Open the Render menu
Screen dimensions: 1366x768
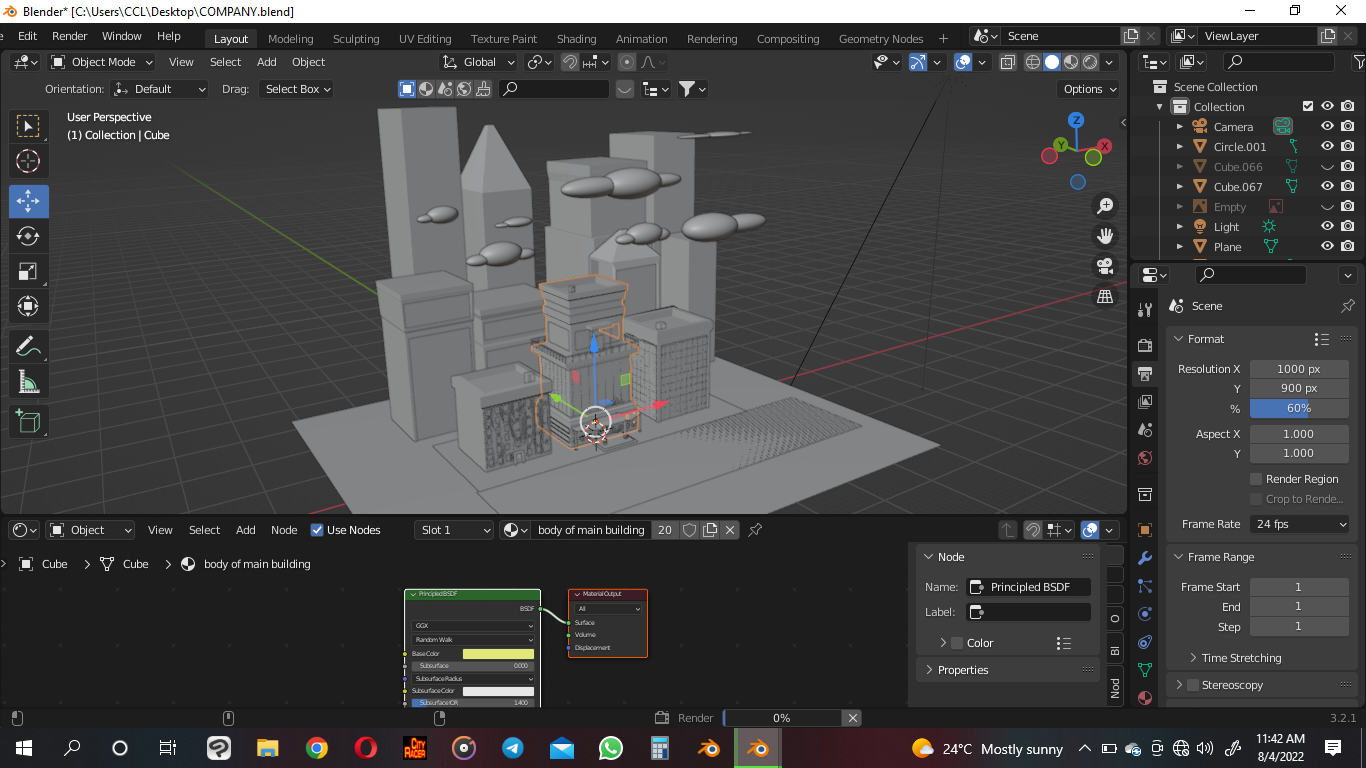coord(69,36)
